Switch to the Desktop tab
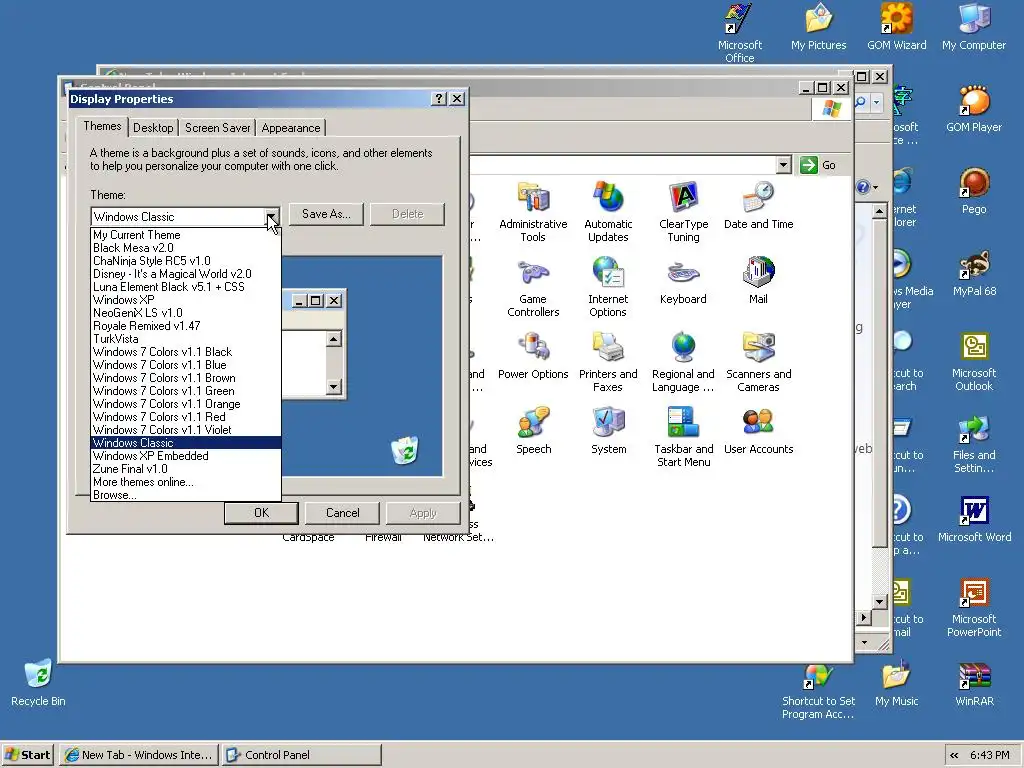The width and height of the screenshot is (1024, 768). click(x=153, y=128)
